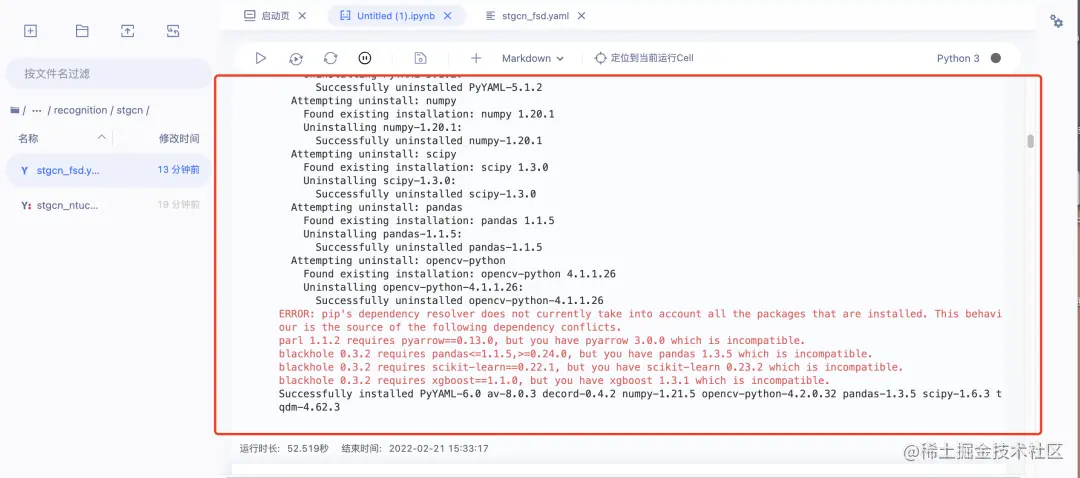Click the Python 3 kernel name
This screenshot has height=478, width=1080.
click(958, 59)
